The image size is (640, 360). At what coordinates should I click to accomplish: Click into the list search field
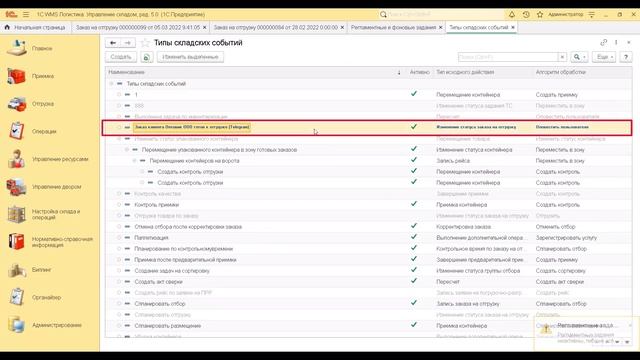coord(508,57)
